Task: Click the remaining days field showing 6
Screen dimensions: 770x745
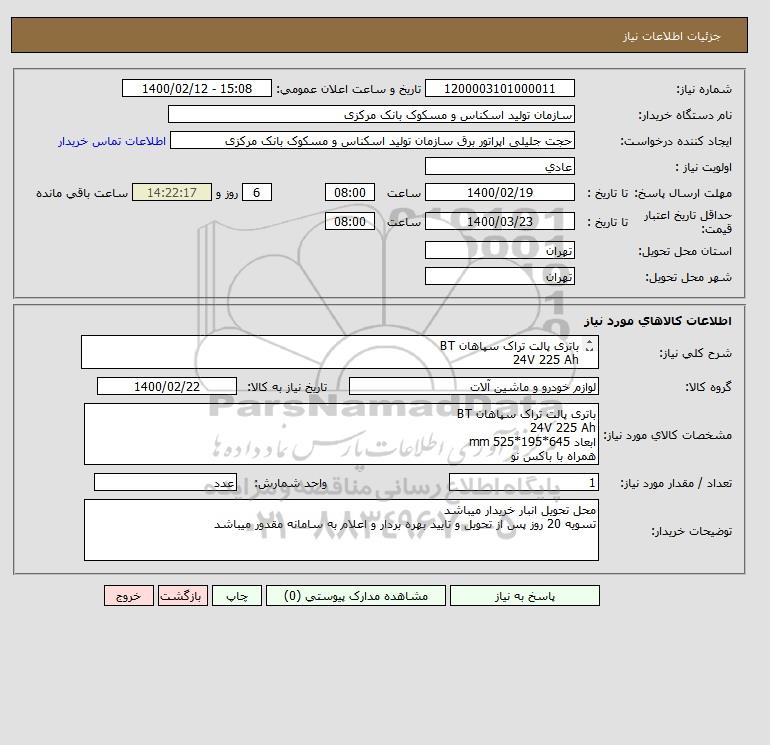Action: (x=256, y=192)
